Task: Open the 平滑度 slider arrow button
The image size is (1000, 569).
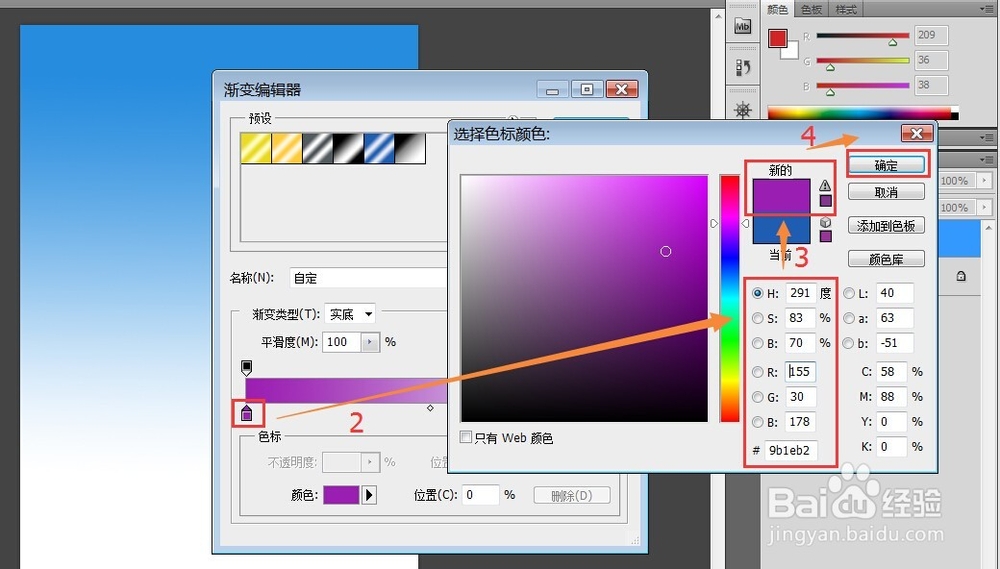Action: click(371, 343)
